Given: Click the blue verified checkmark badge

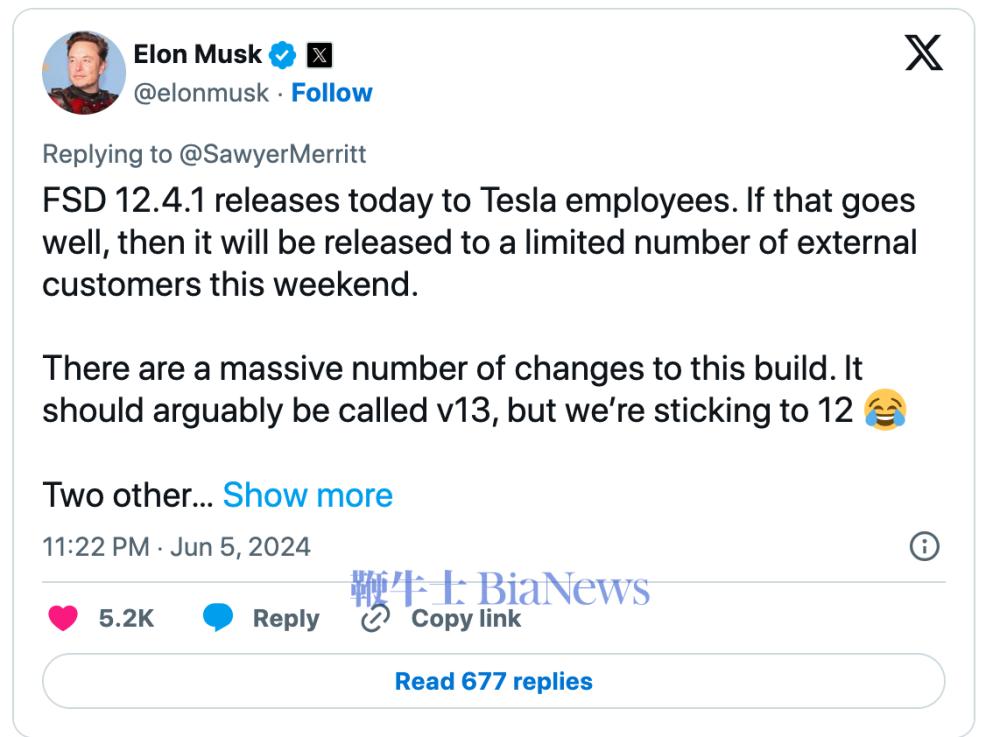Looking at the screenshot, I should pyautogui.click(x=283, y=54).
